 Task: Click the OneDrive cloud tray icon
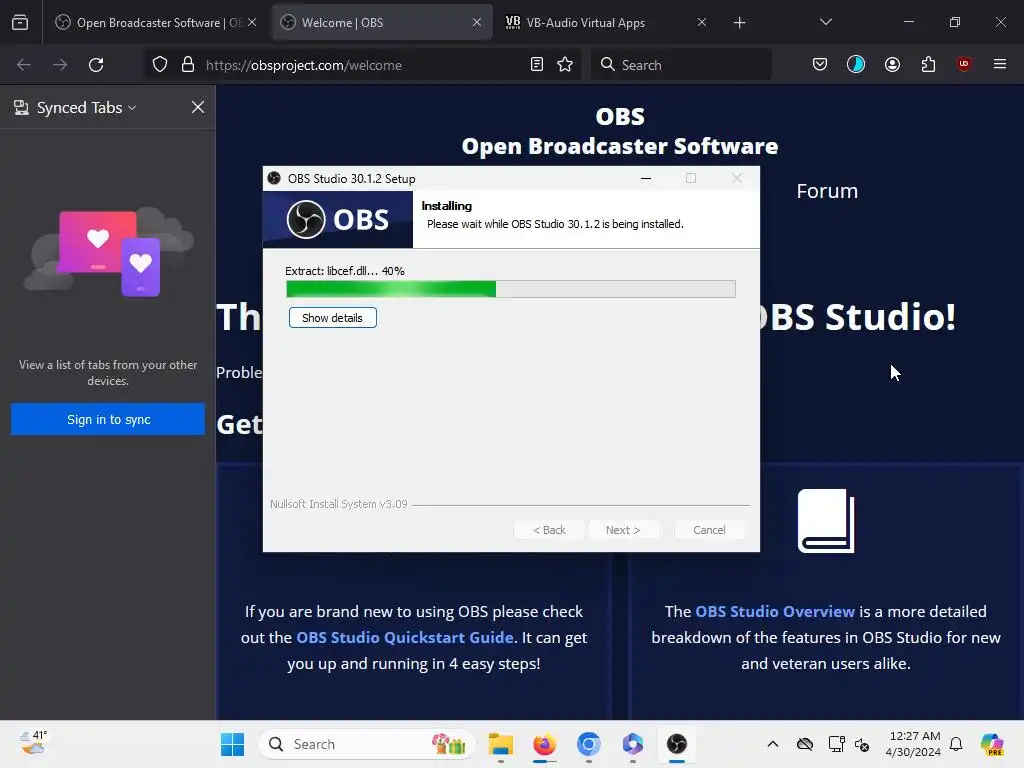[805, 744]
